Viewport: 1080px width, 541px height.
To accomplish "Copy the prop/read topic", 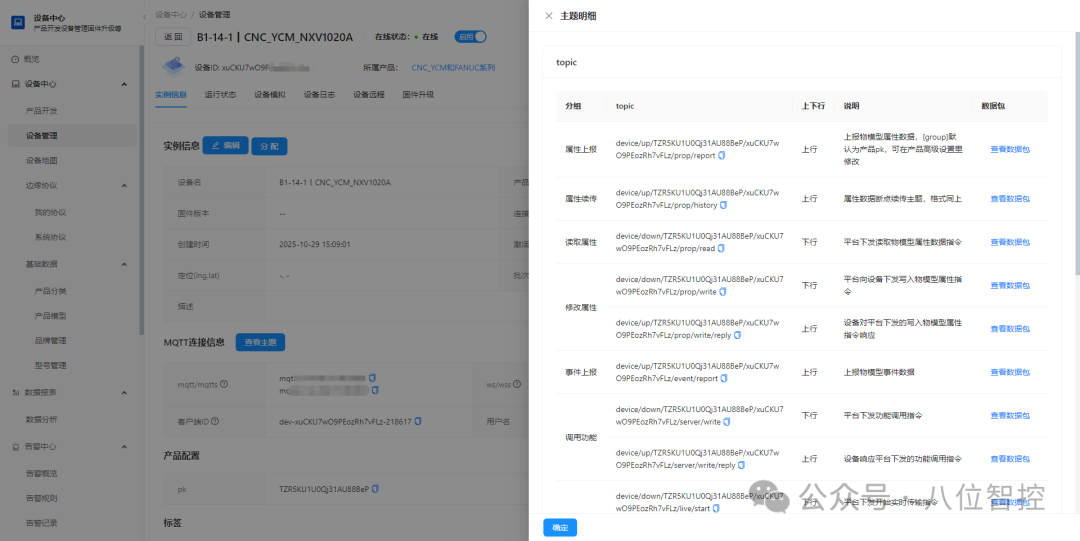I will click(x=721, y=248).
